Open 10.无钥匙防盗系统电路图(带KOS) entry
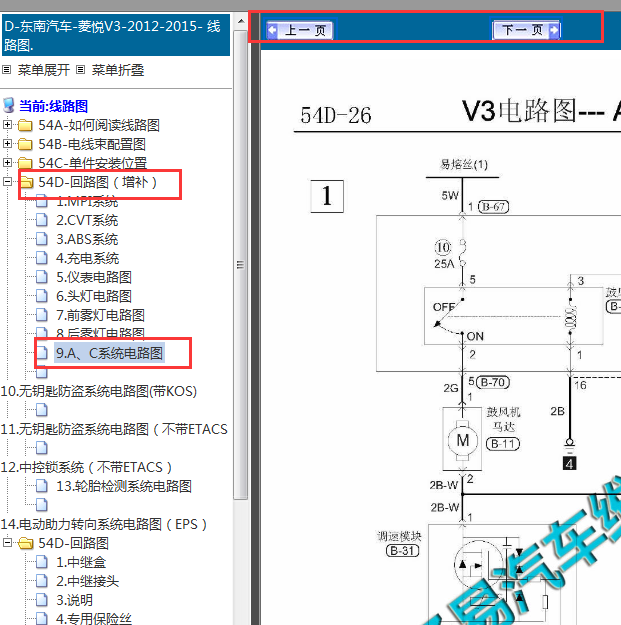The image size is (621, 625). coord(99,391)
